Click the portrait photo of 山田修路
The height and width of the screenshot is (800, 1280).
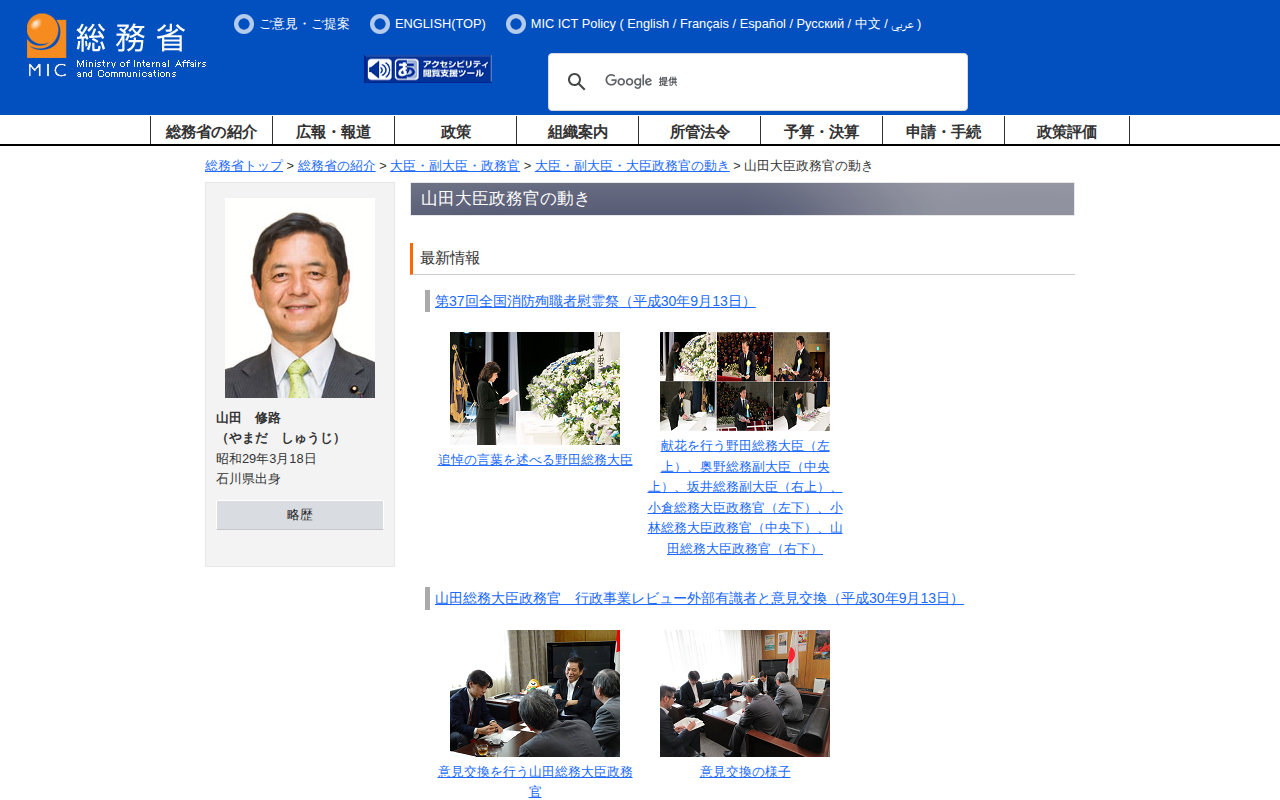(300, 298)
